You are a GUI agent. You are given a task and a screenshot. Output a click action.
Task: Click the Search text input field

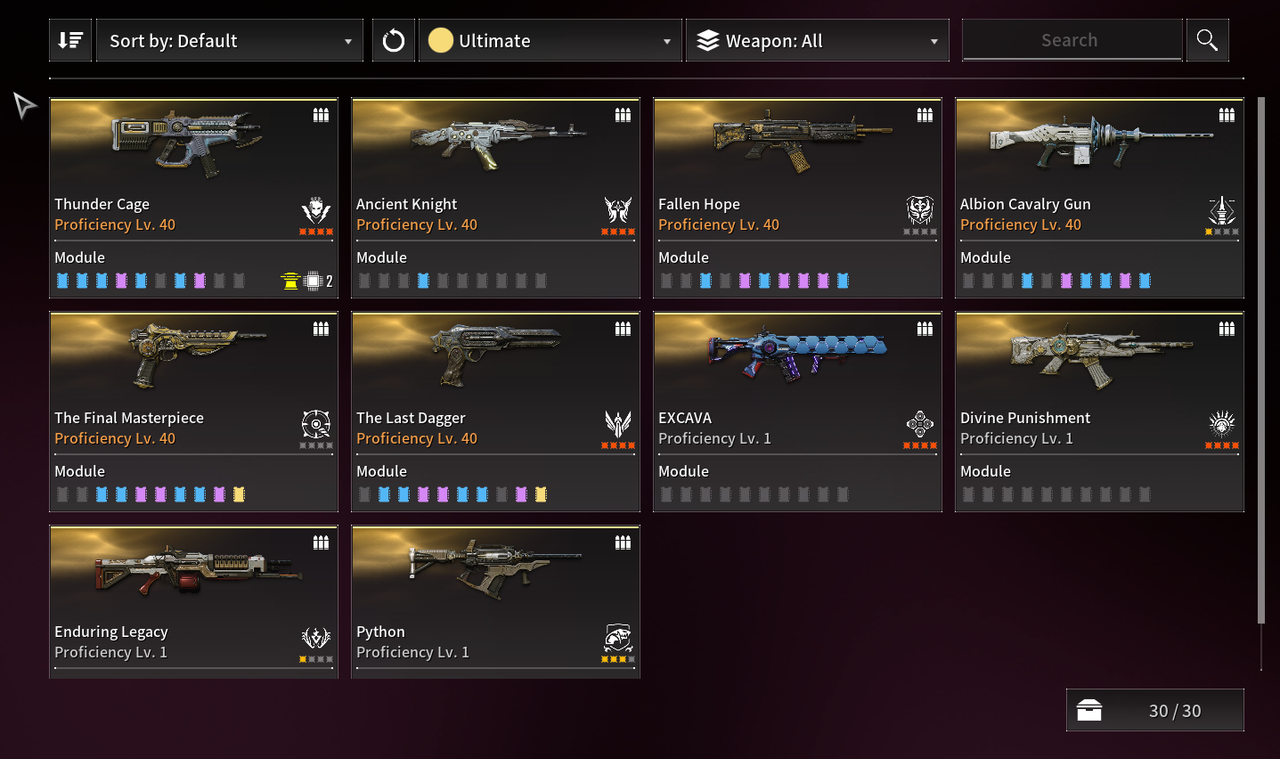coord(1071,40)
